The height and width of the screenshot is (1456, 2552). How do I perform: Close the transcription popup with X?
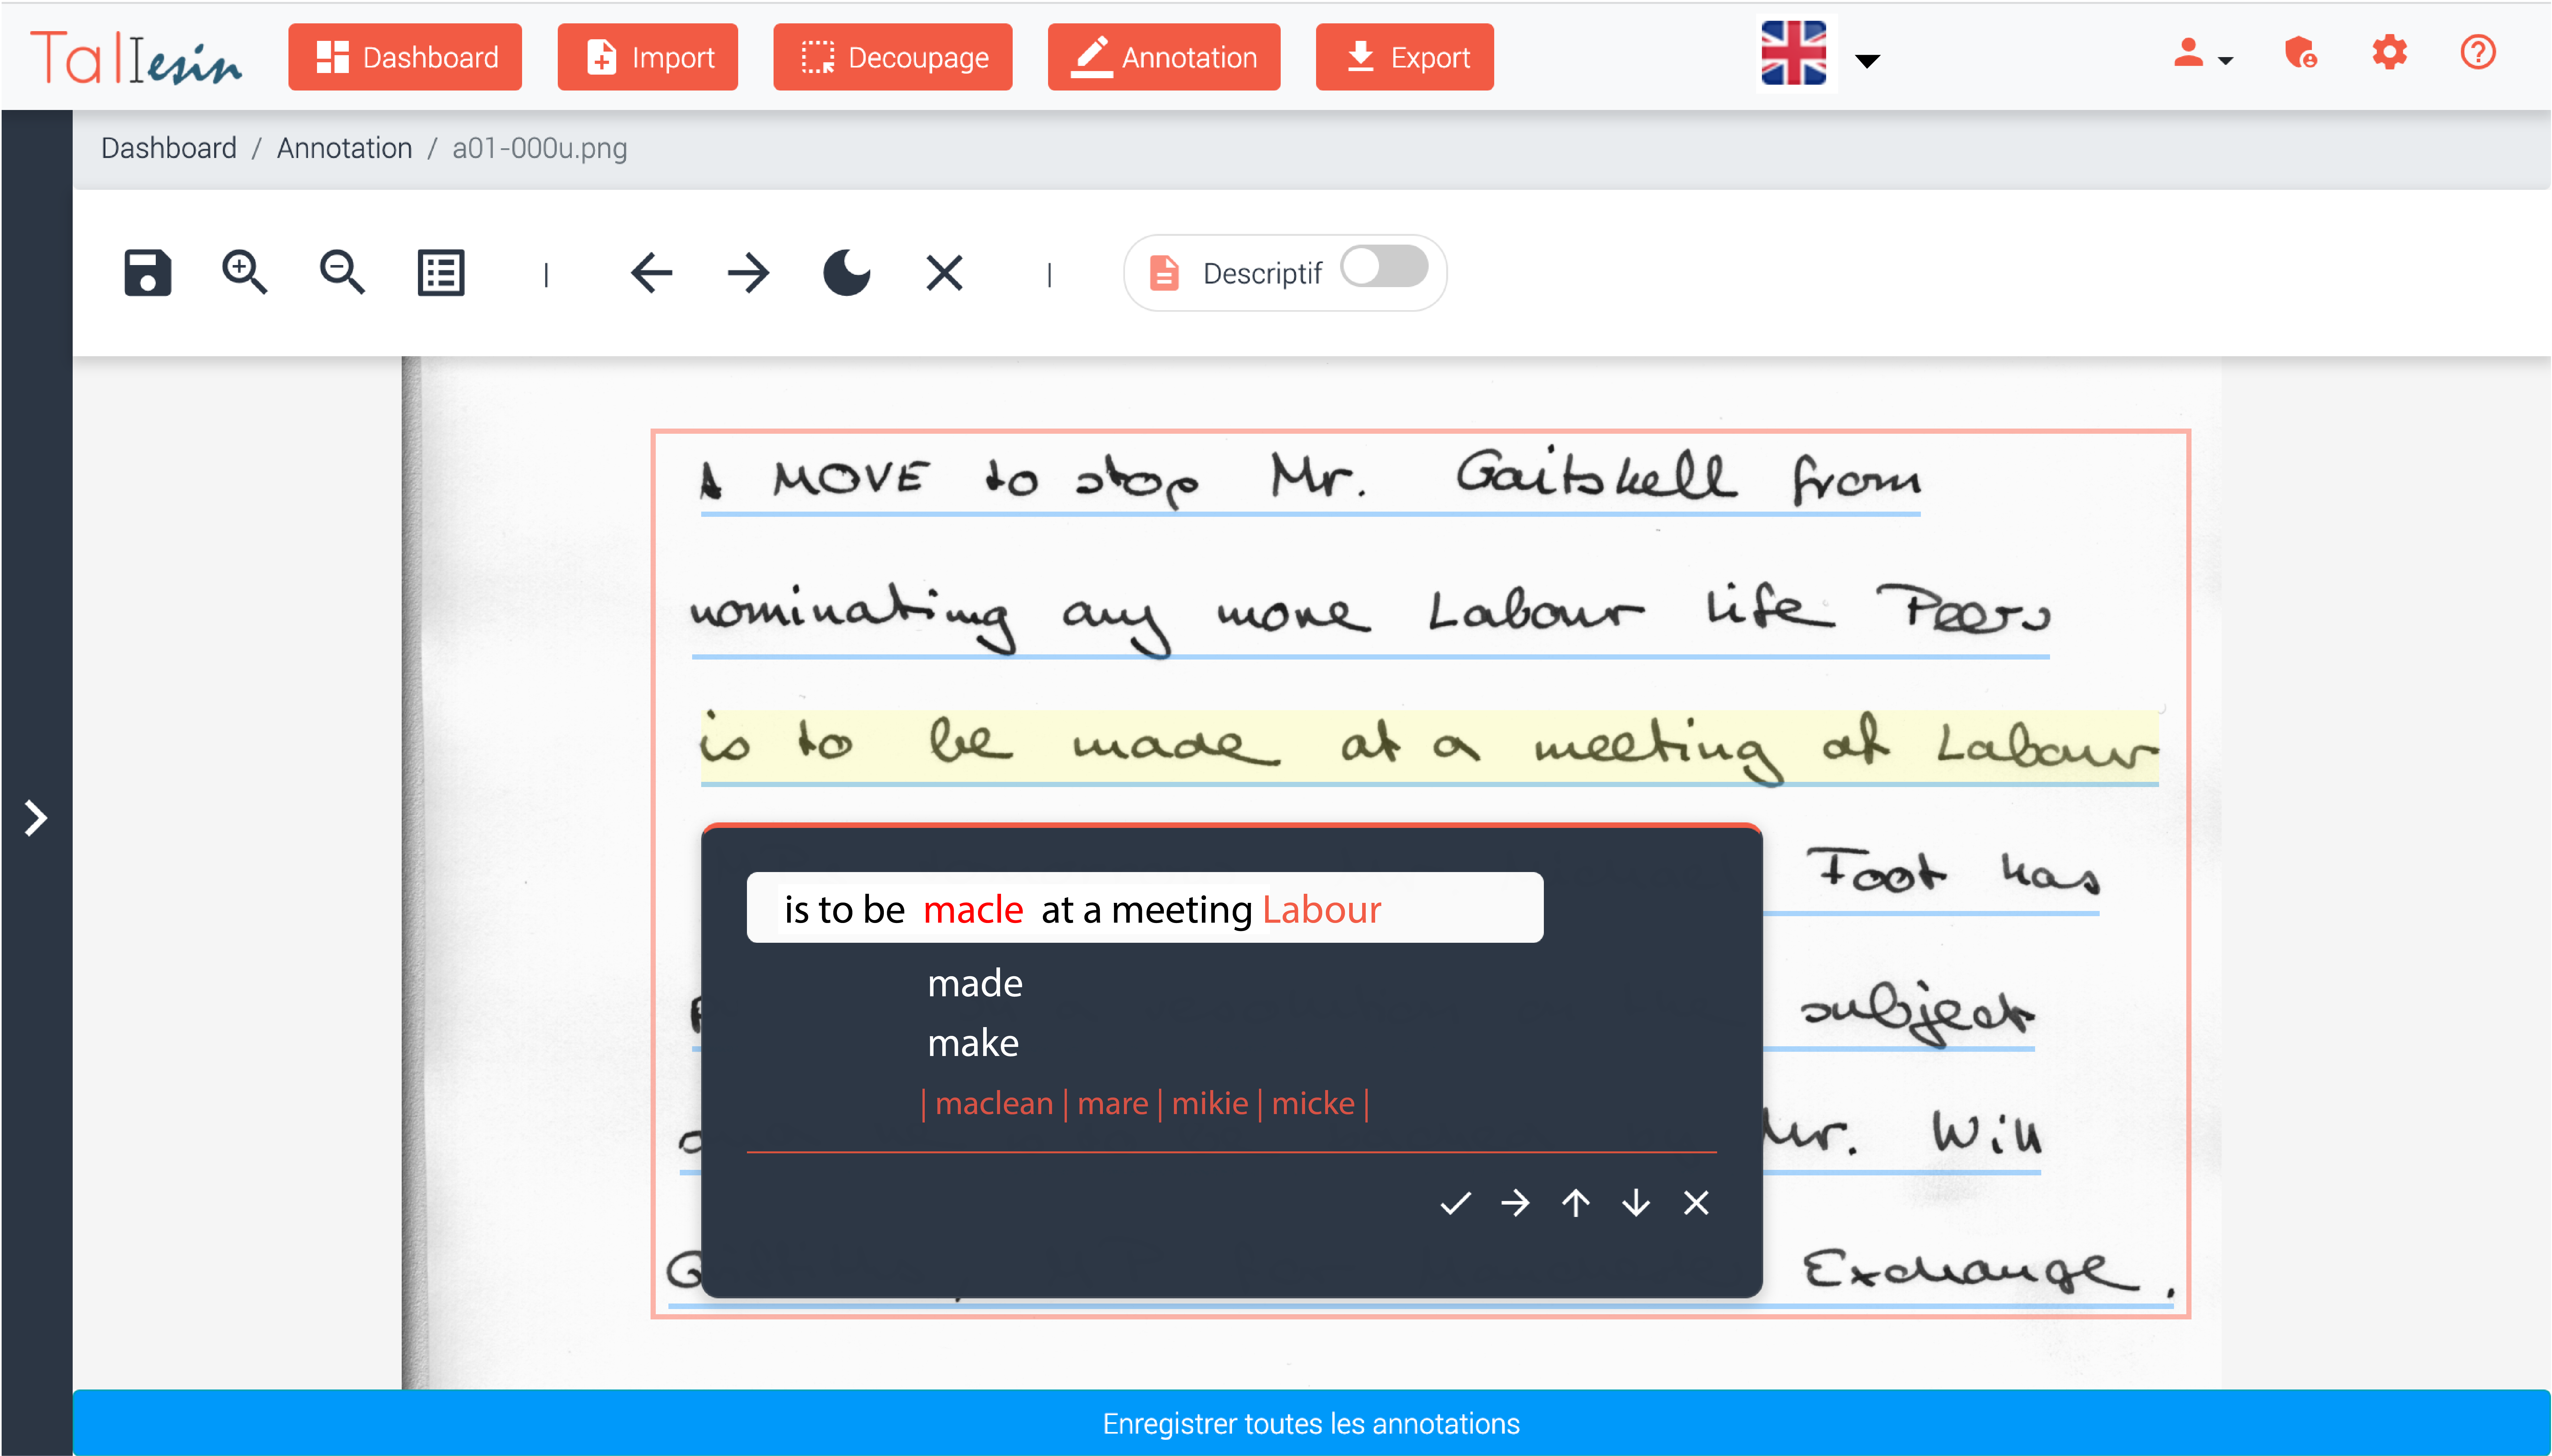click(x=1696, y=1203)
